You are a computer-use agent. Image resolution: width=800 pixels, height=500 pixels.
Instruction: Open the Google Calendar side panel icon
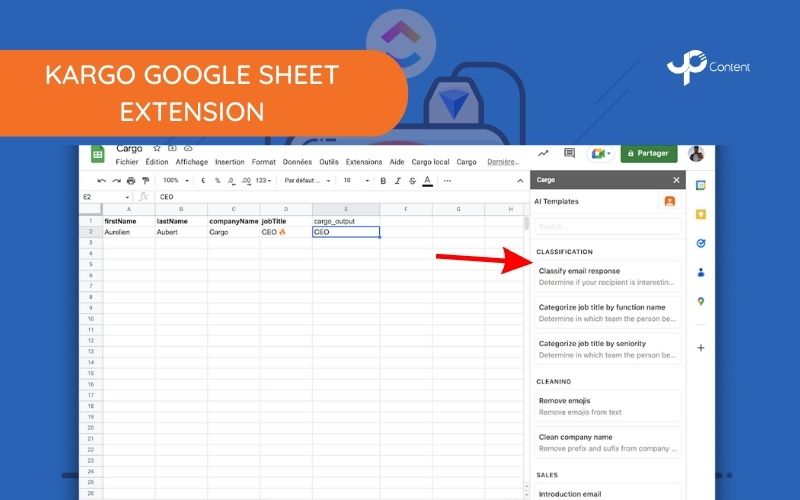click(x=701, y=185)
